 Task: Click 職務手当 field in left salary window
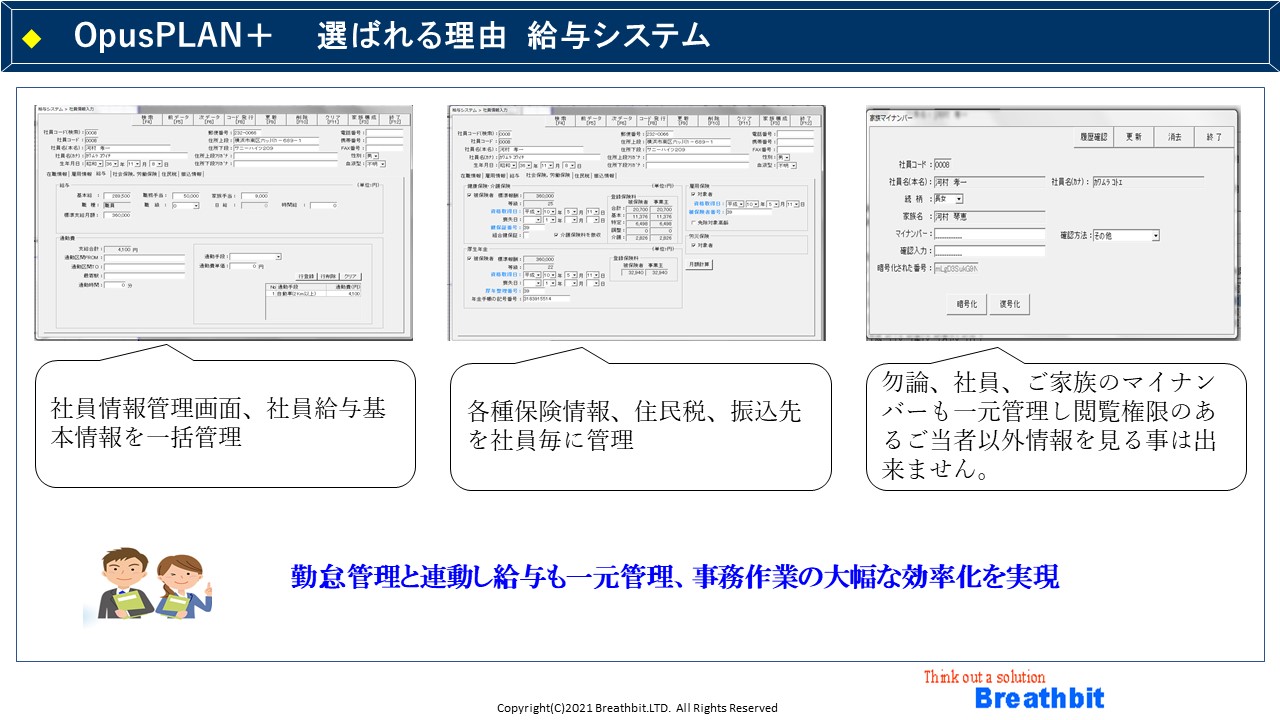(x=185, y=196)
